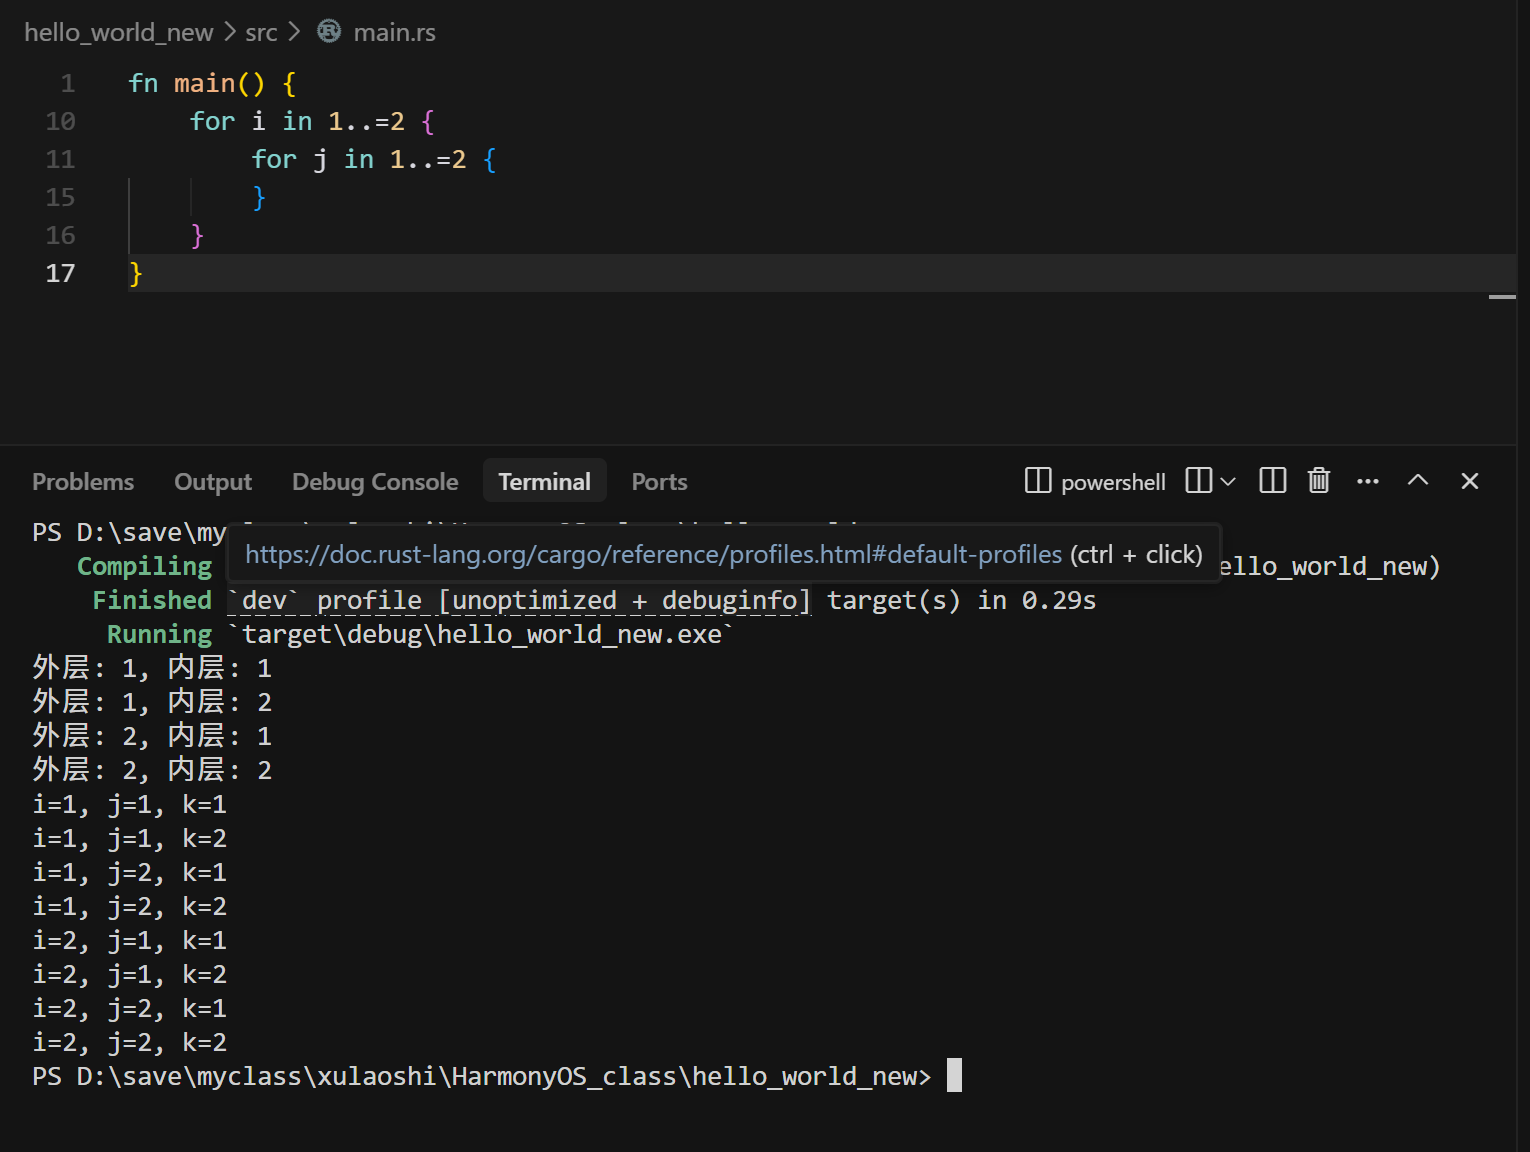
Task: Click line number 1 in the gutter
Action: [x=68, y=83]
